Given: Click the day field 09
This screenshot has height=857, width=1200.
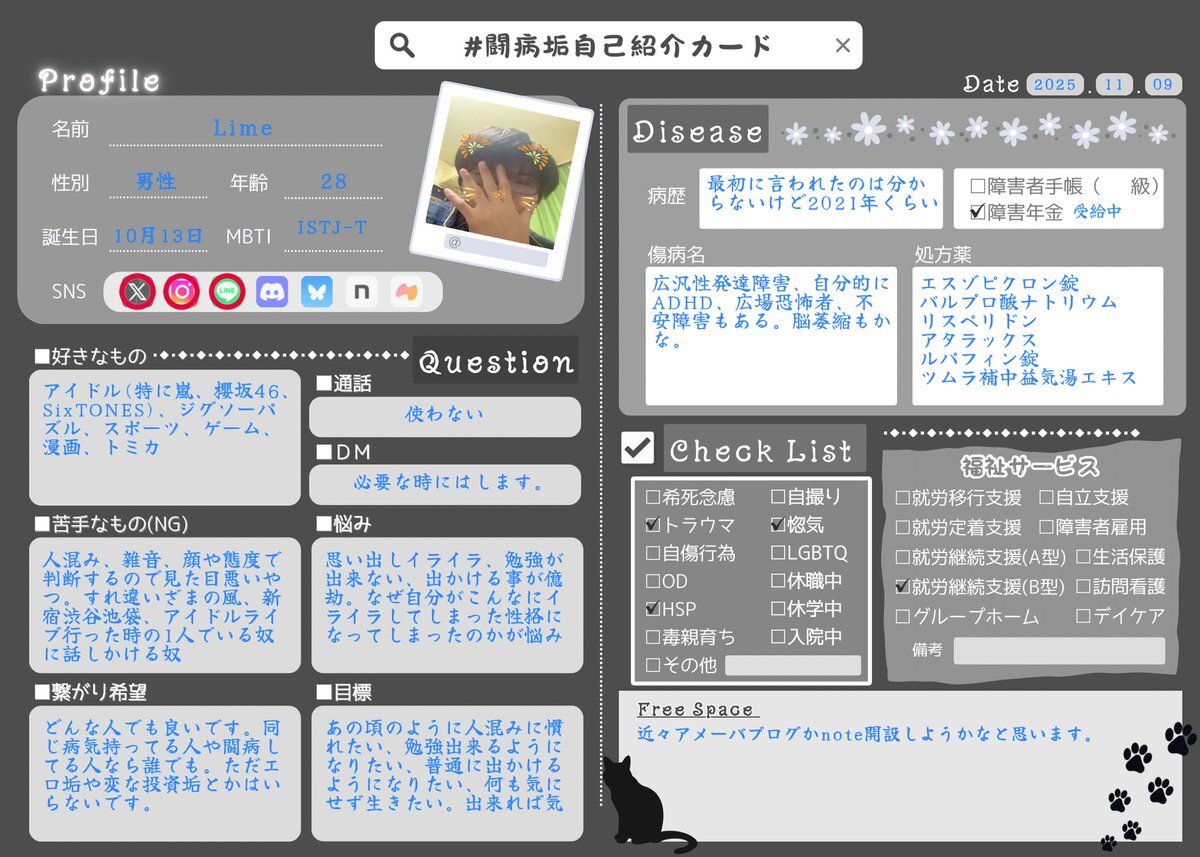Looking at the screenshot, I should point(1162,85).
